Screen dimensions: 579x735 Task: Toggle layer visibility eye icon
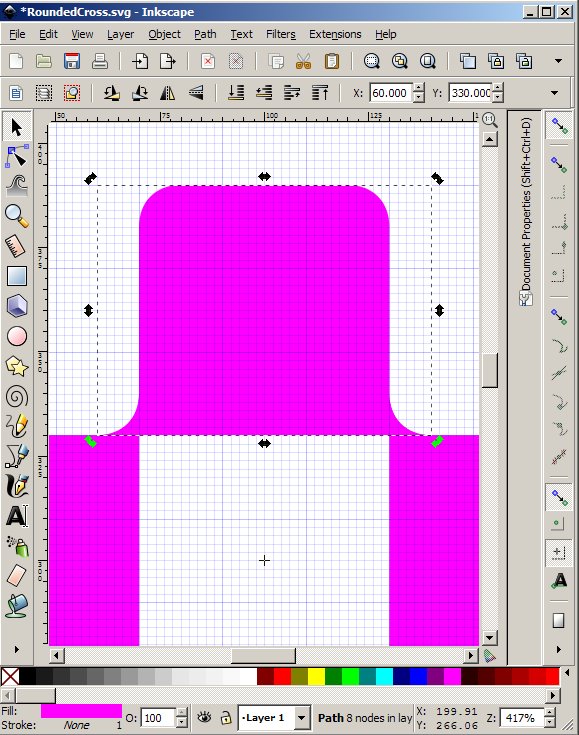[204, 717]
